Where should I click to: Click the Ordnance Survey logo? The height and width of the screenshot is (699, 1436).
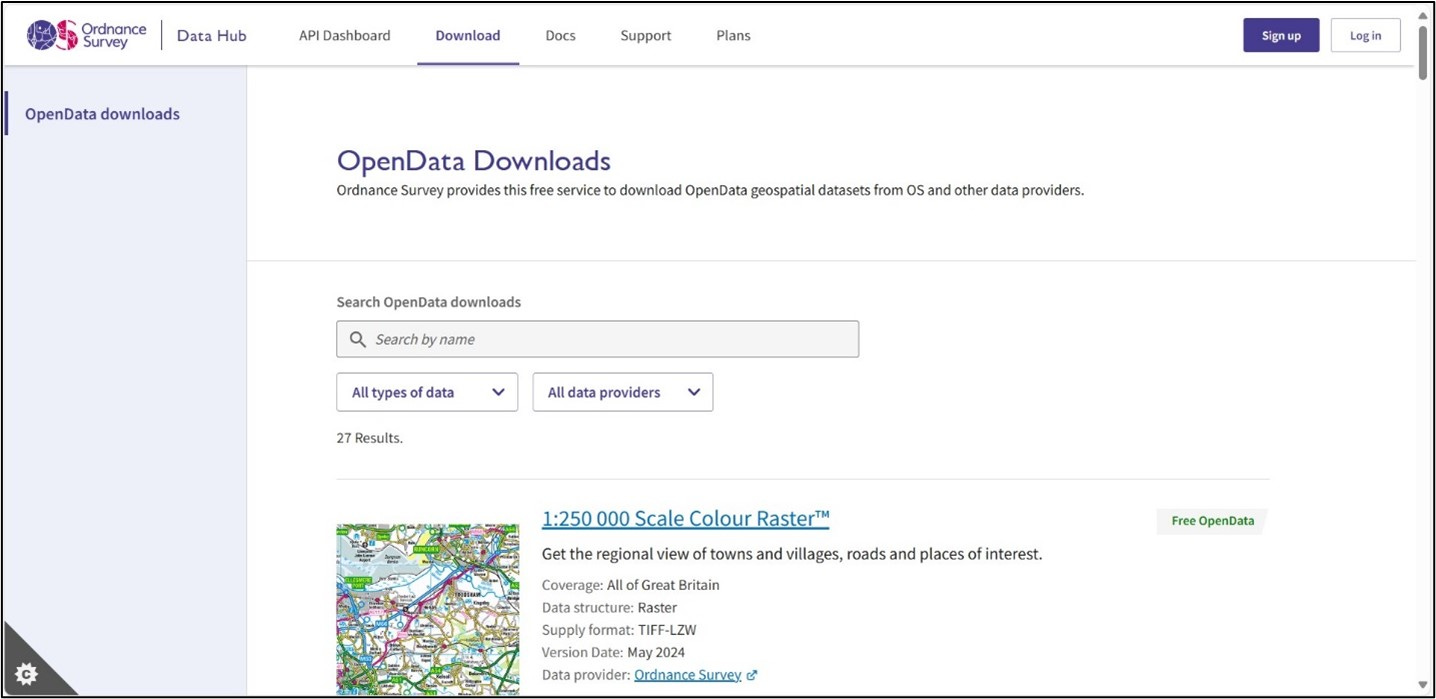[86, 35]
